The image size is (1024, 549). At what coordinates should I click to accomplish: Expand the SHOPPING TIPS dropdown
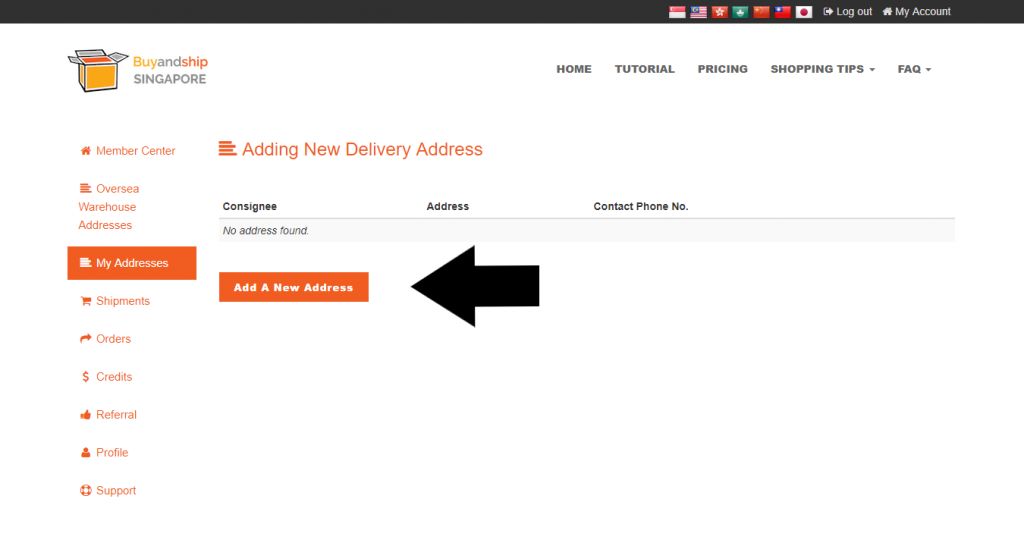pyautogui.click(x=822, y=69)
